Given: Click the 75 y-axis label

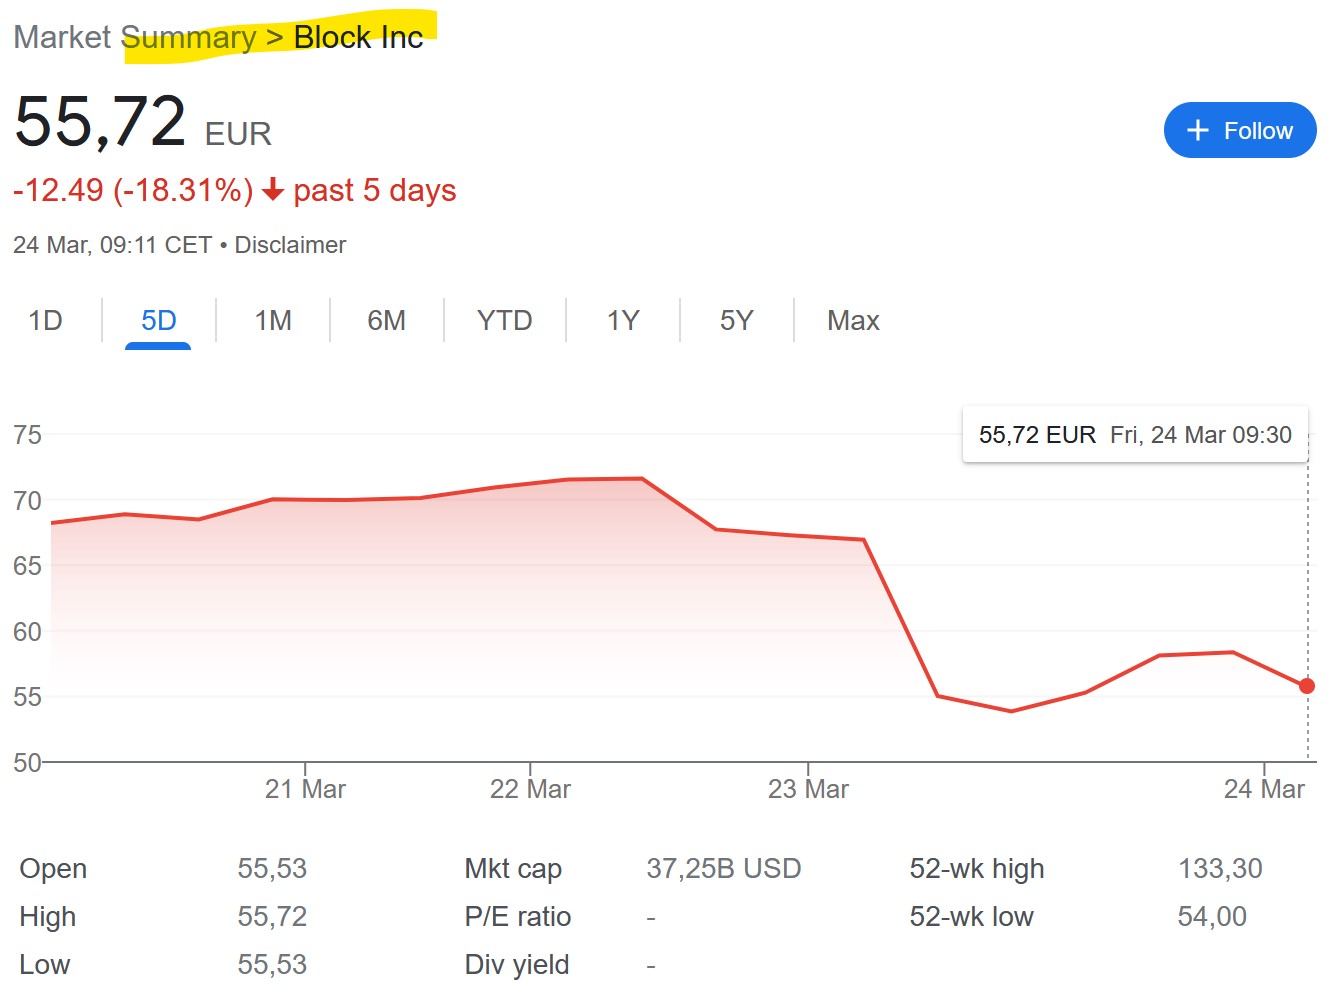Looking at the screenshot, I should [27, 435].
